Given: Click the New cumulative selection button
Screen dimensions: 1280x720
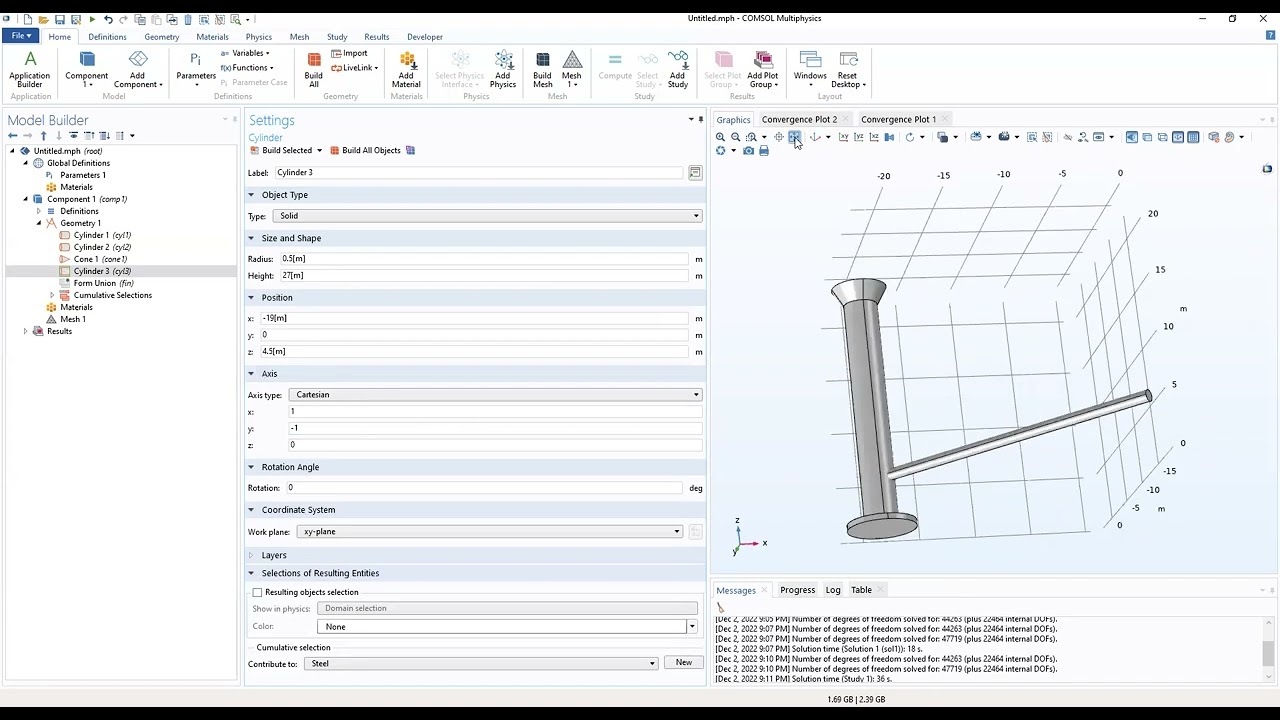Looking at the screenshot, I should (x=683, y=663).
